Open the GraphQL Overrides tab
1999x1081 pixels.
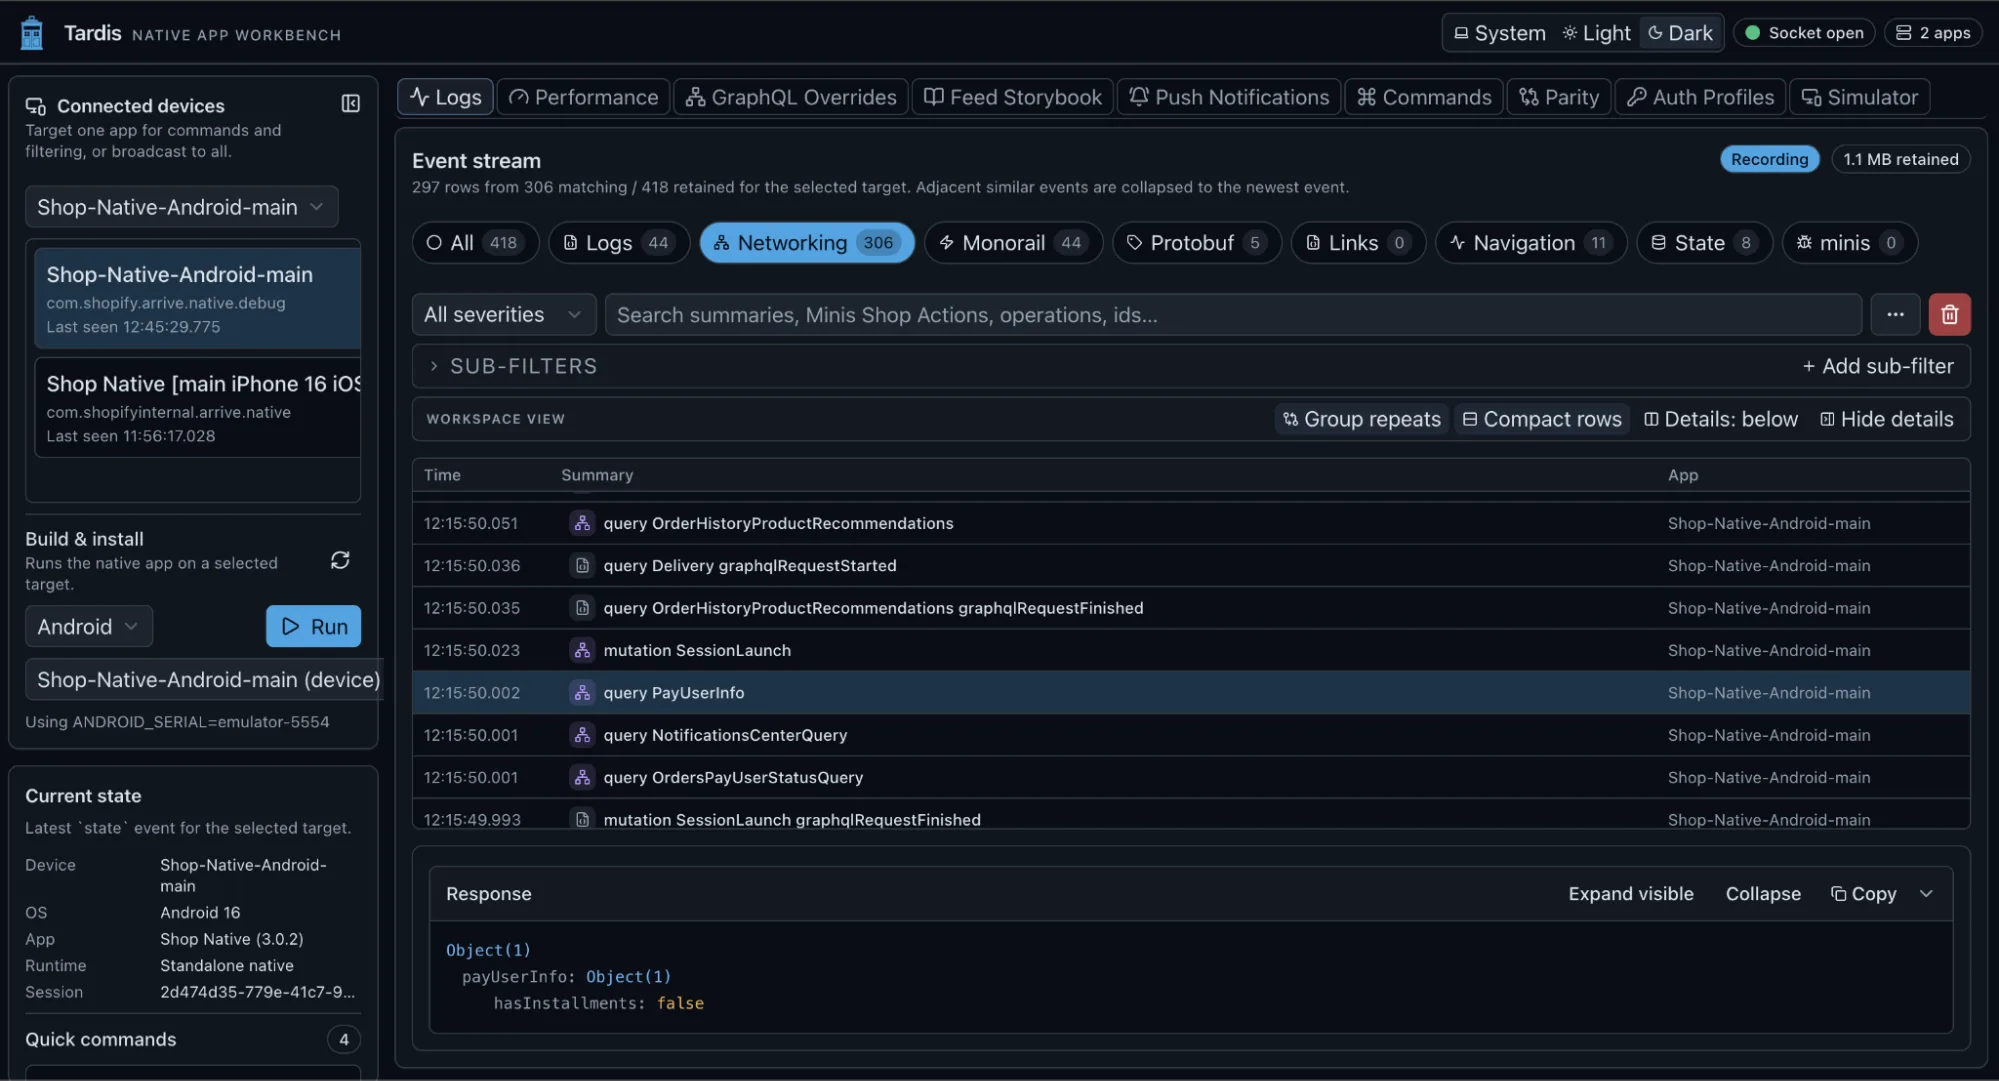click(791, 97)
